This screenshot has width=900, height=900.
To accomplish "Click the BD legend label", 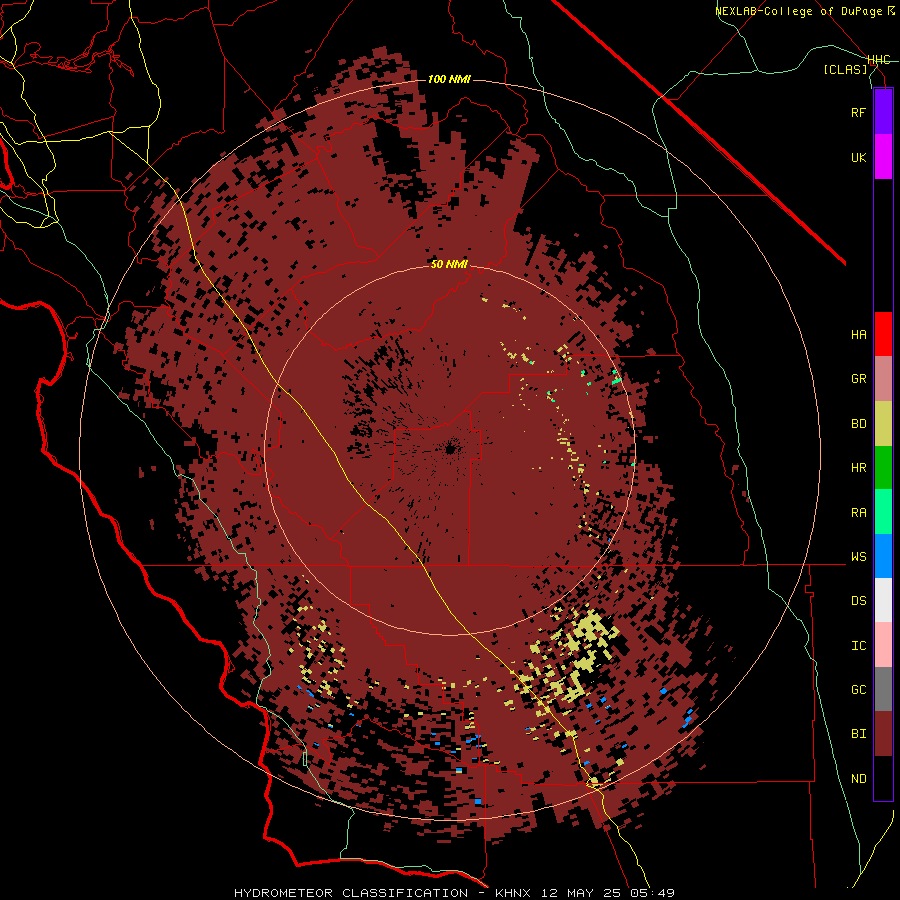I will 858,424.
